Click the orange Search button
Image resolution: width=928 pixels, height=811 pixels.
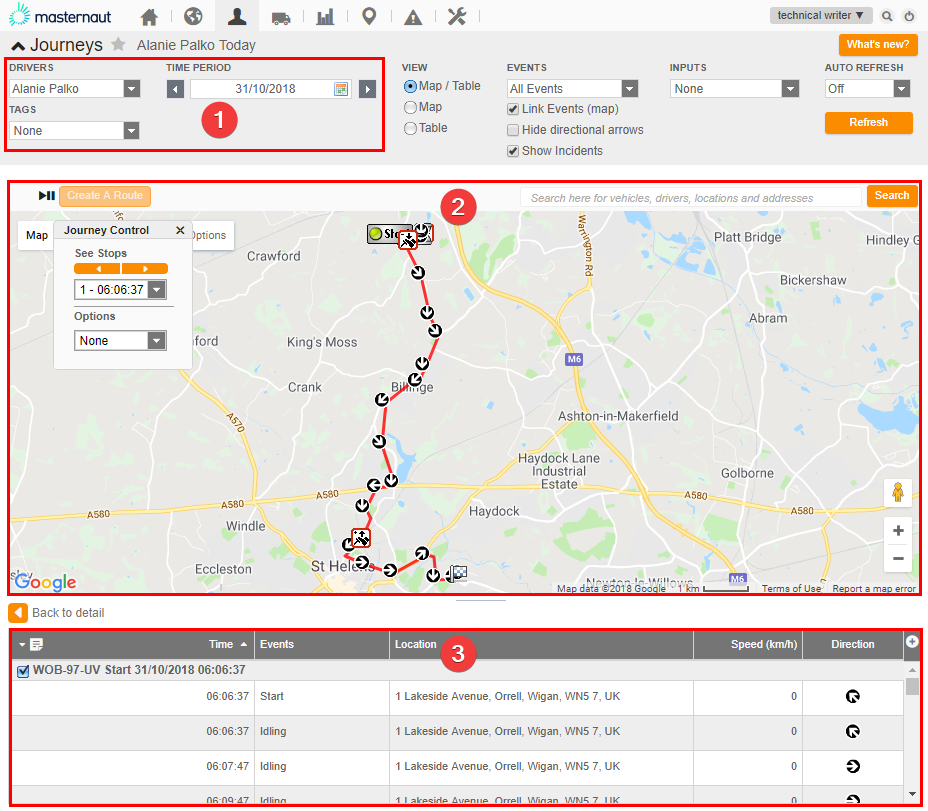coord(892,195)
